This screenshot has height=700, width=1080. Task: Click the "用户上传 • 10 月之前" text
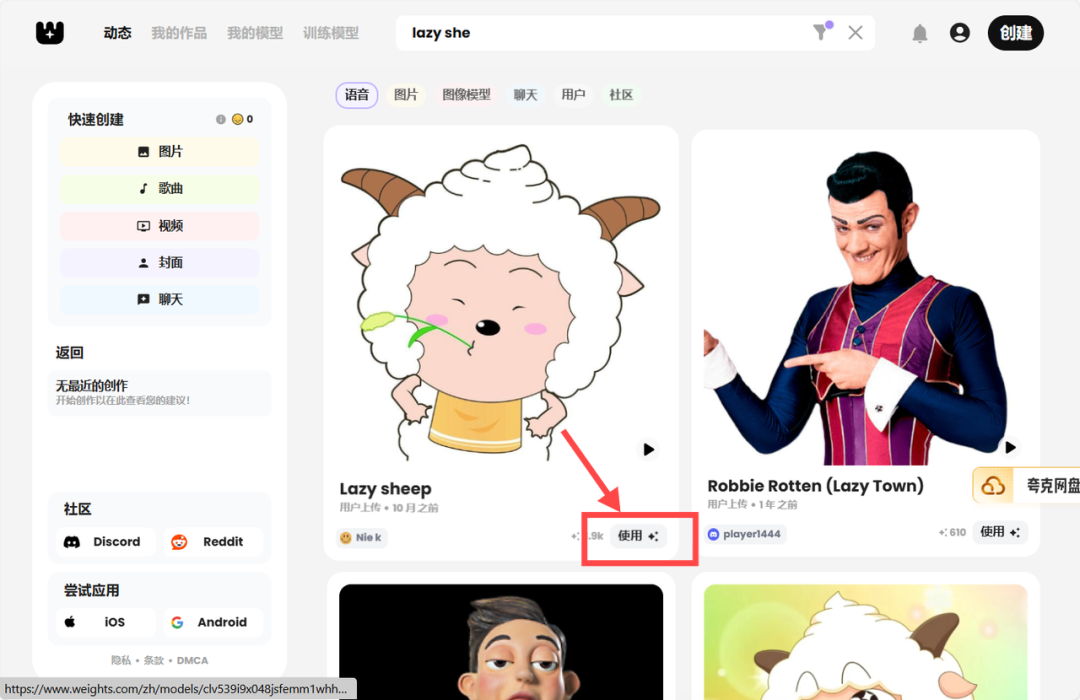point(389,508)
